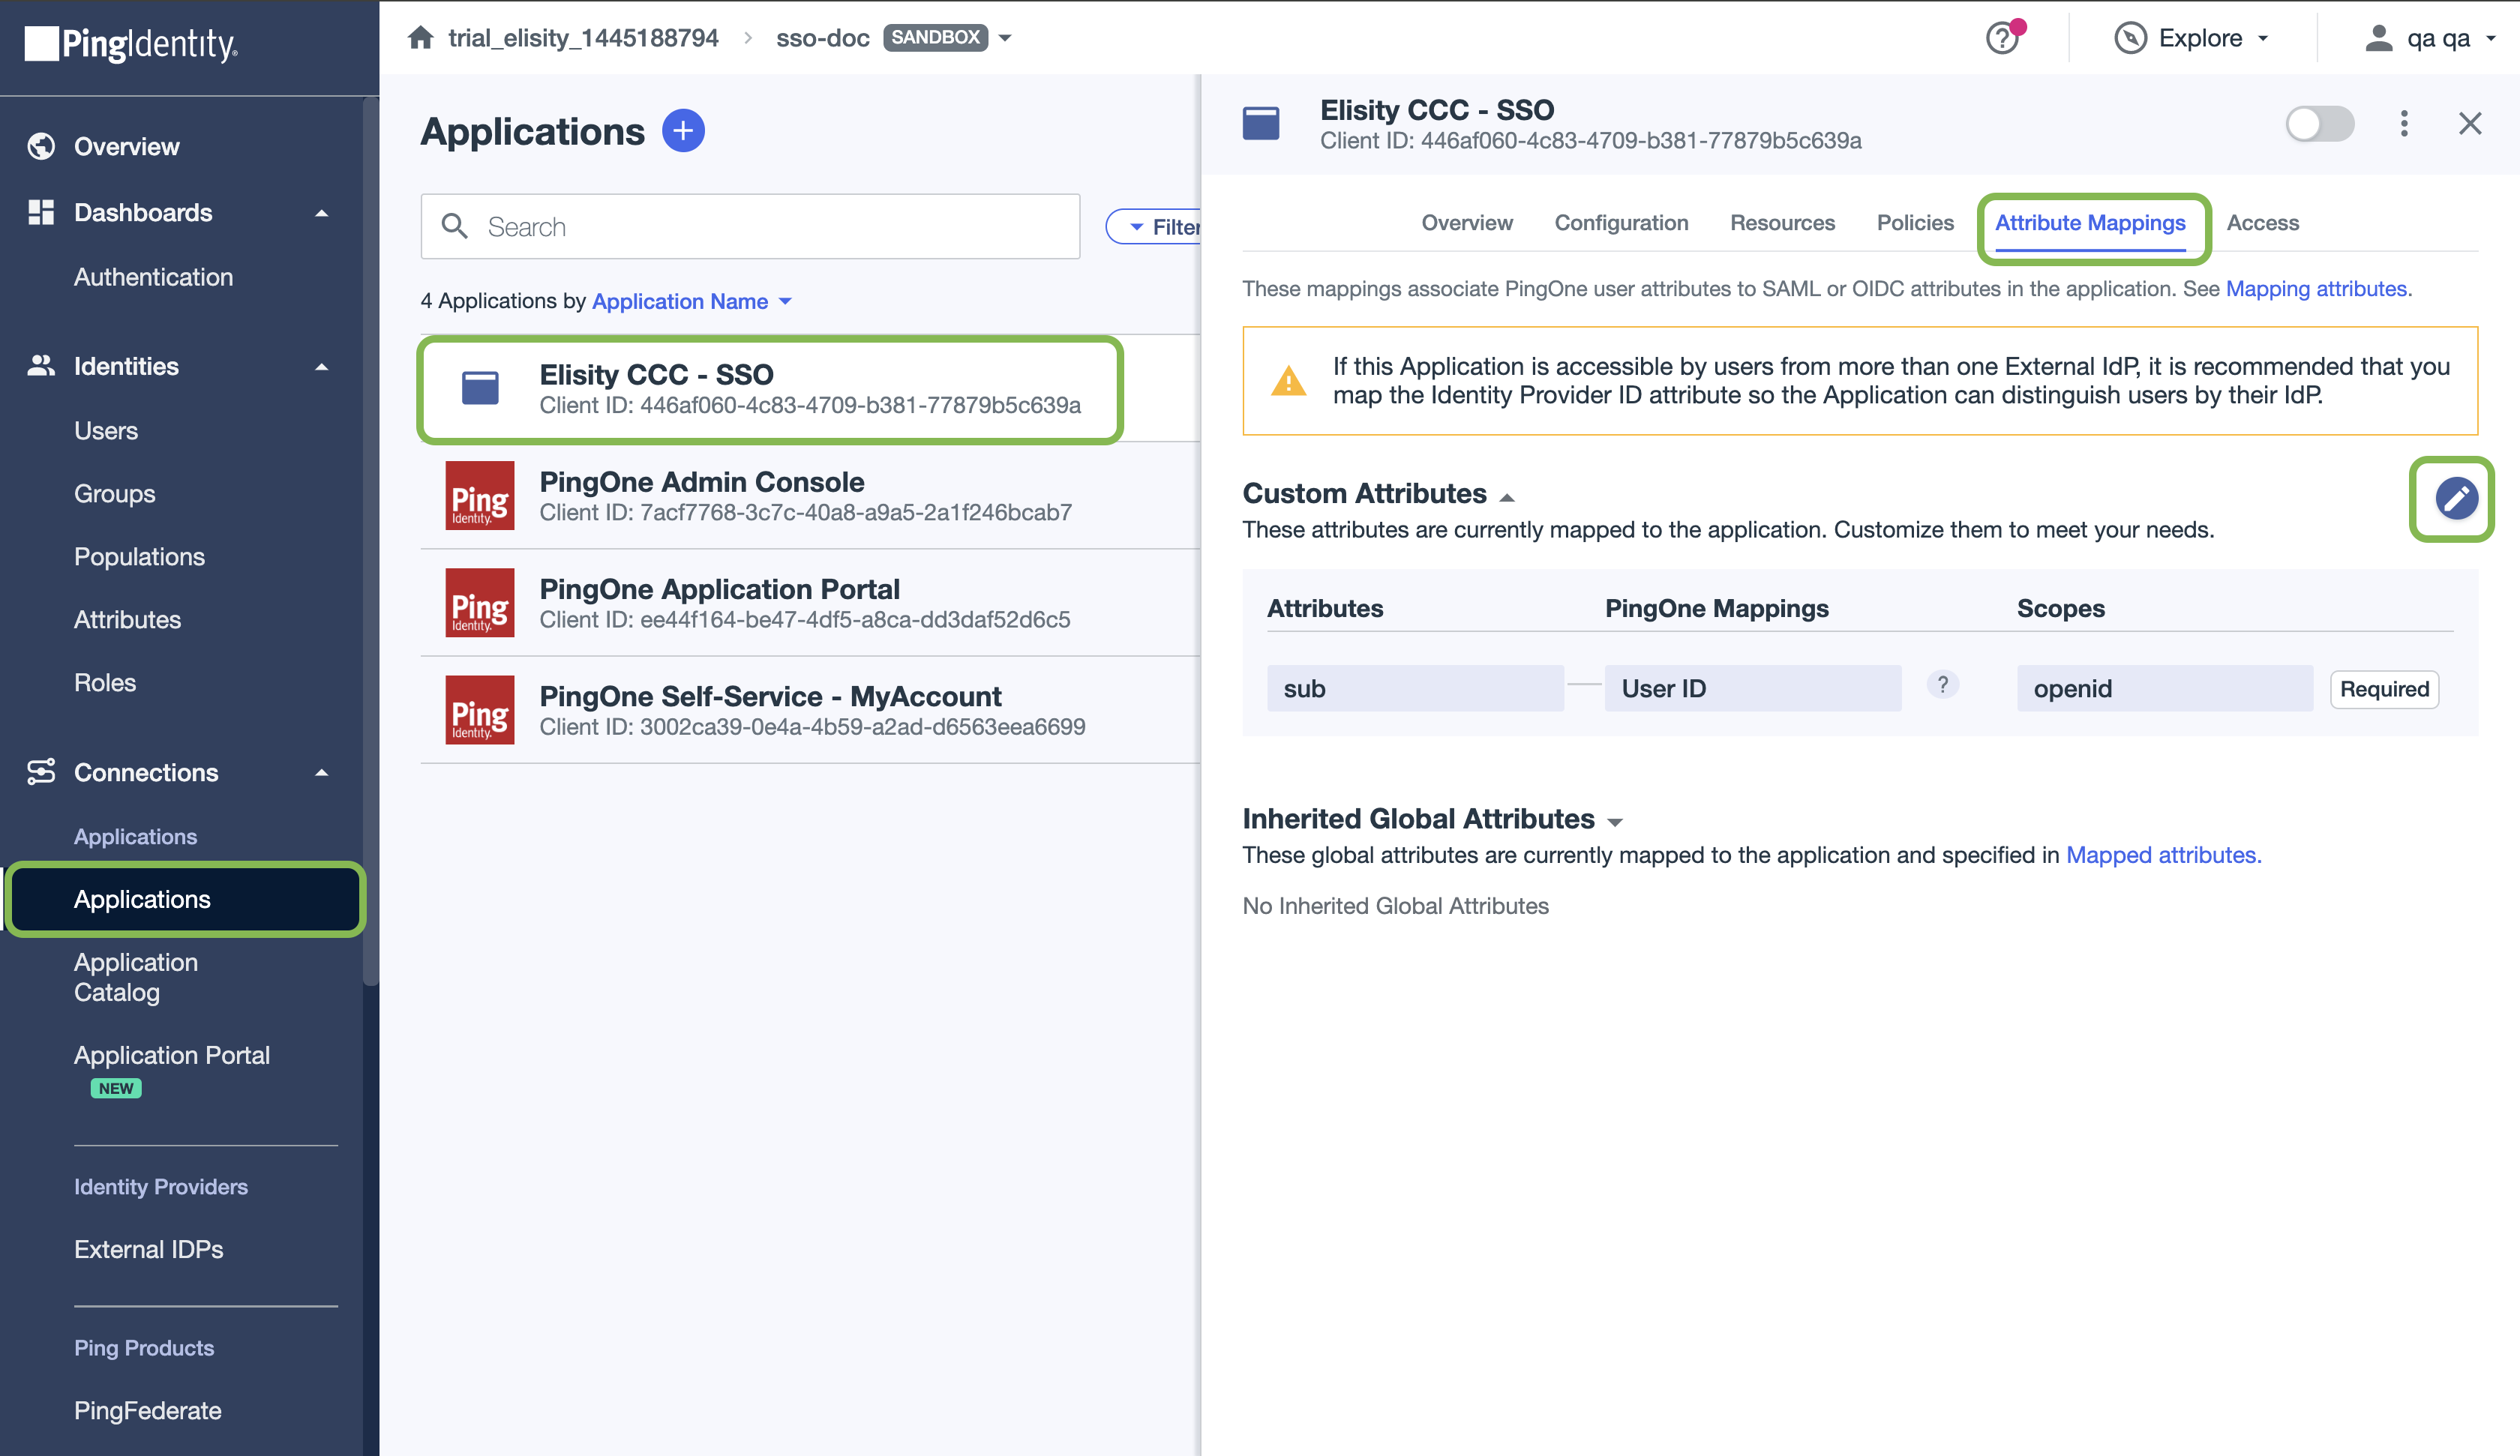Switch to the Access tab
Image resolution: width=2520 pixels, height=1456 pixels.
[2262, 223]
